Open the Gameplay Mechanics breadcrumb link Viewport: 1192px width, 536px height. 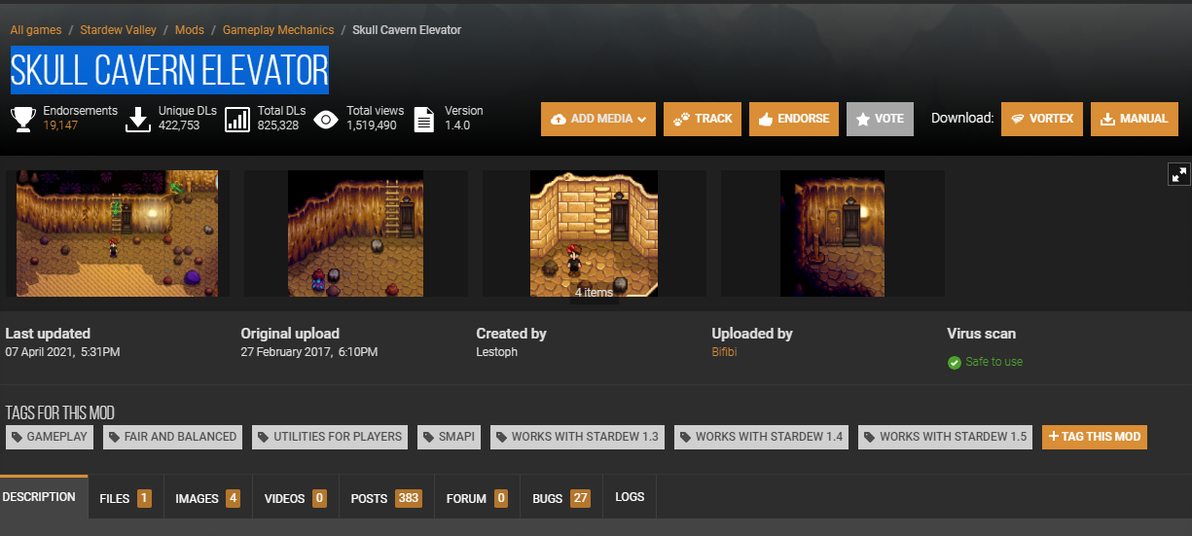tap(278, 30)
